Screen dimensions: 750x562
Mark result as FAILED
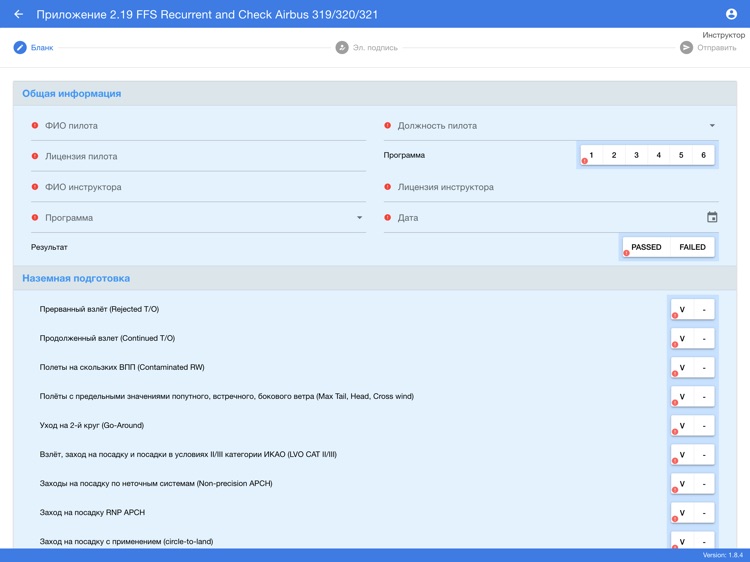point(692,247)
